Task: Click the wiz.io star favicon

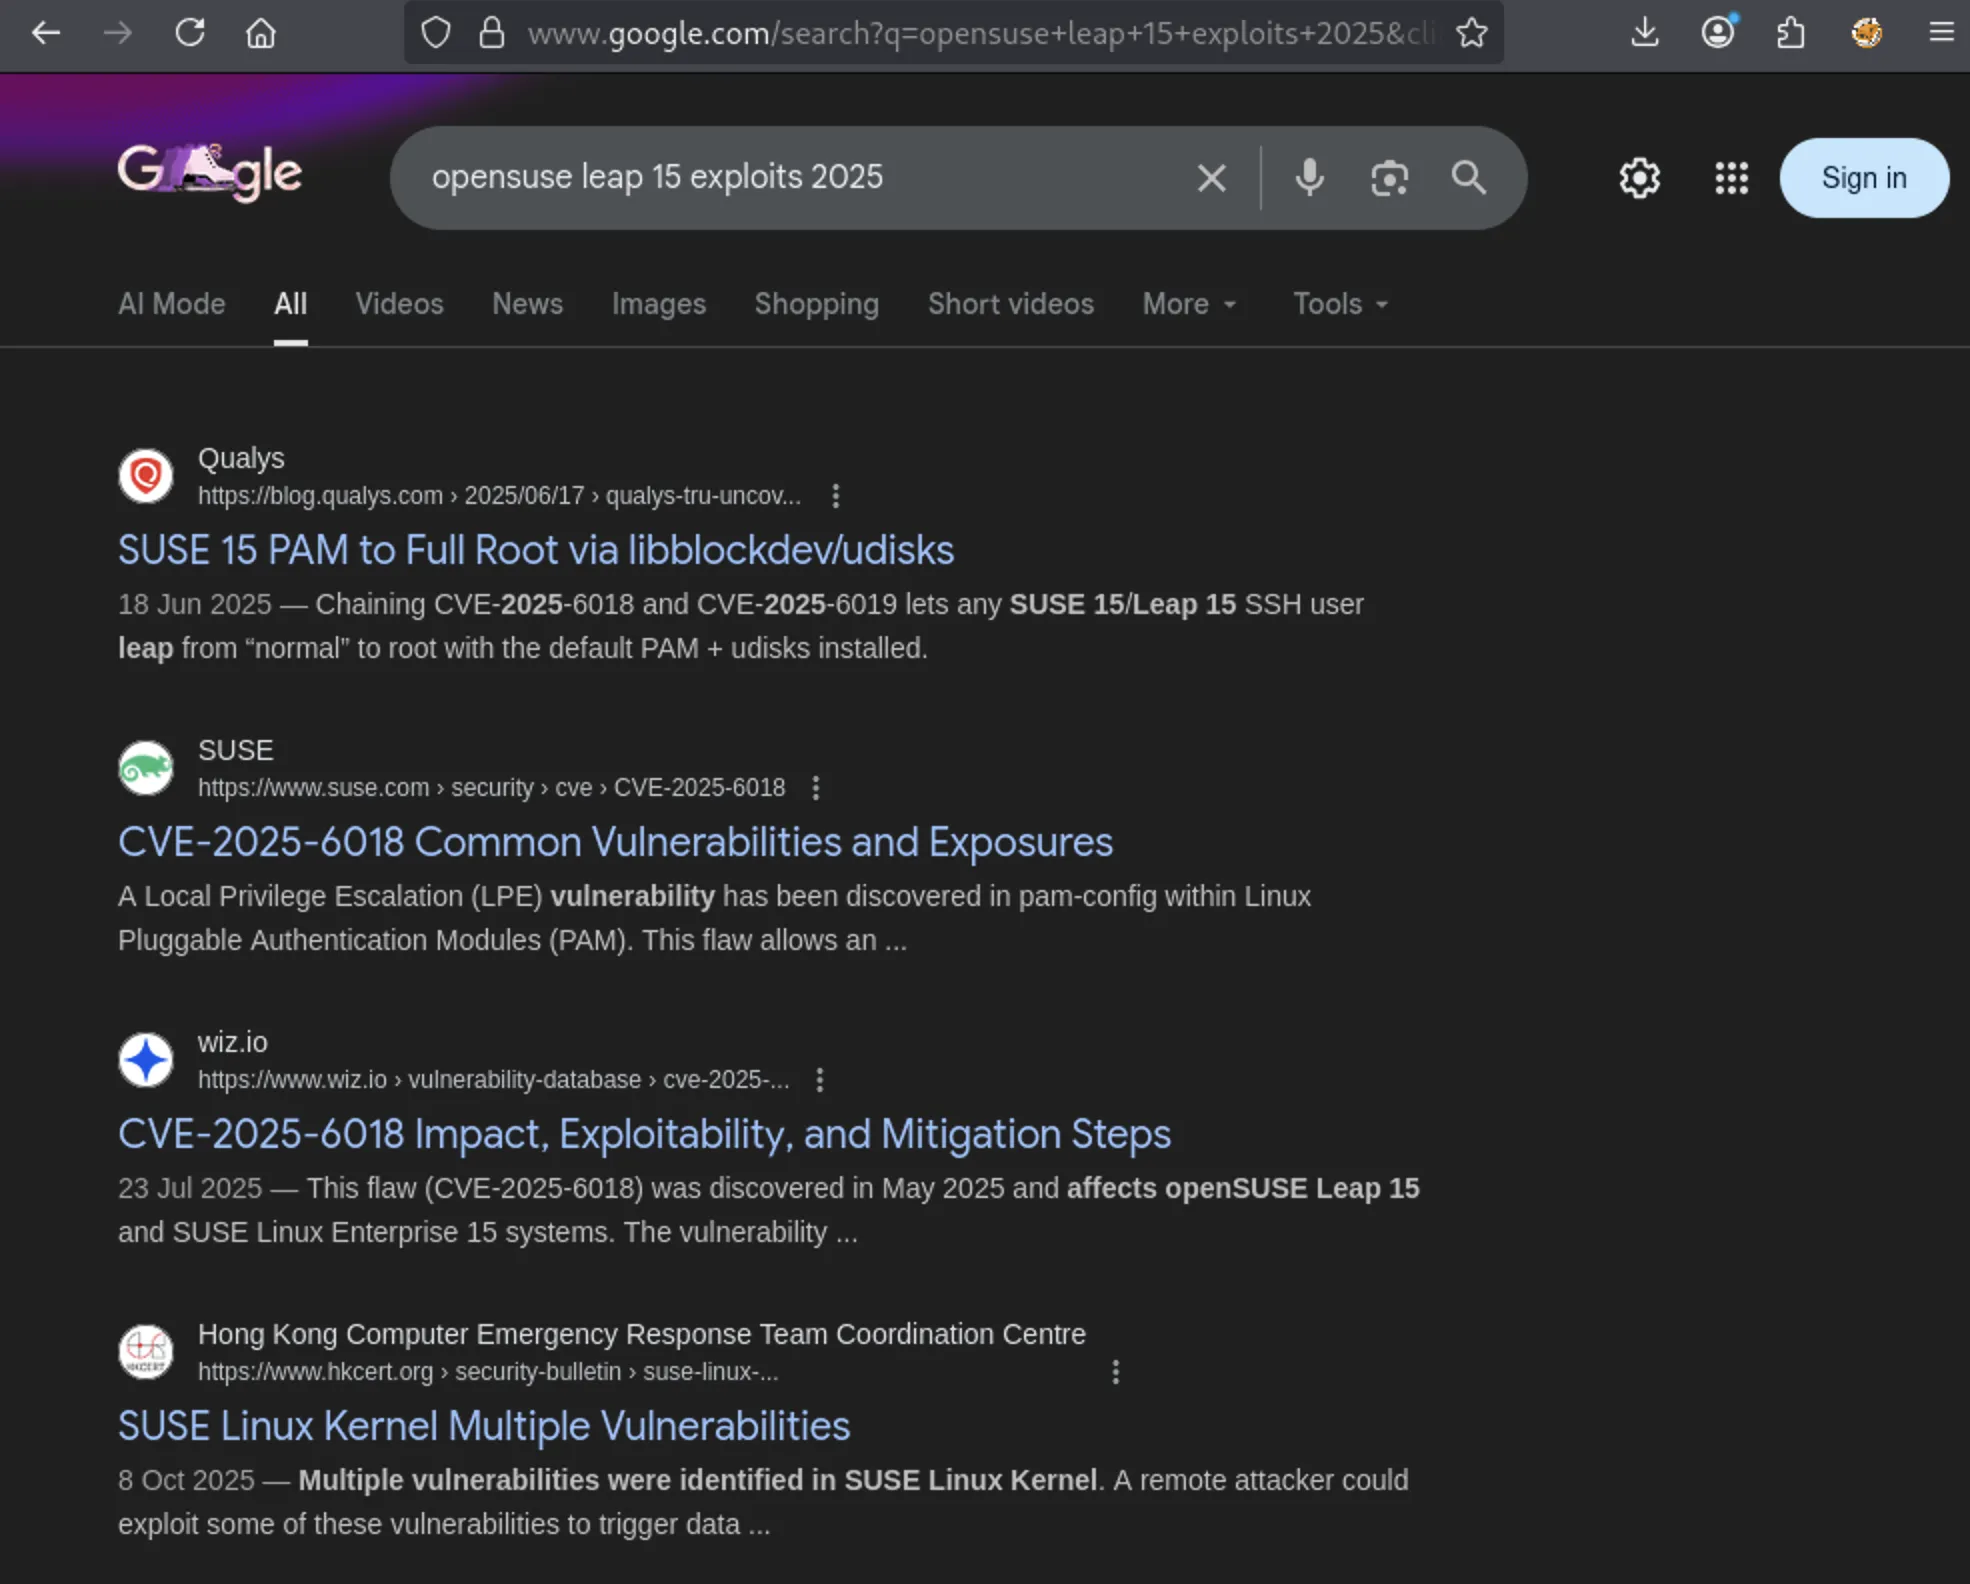Action: [146, 1060]
